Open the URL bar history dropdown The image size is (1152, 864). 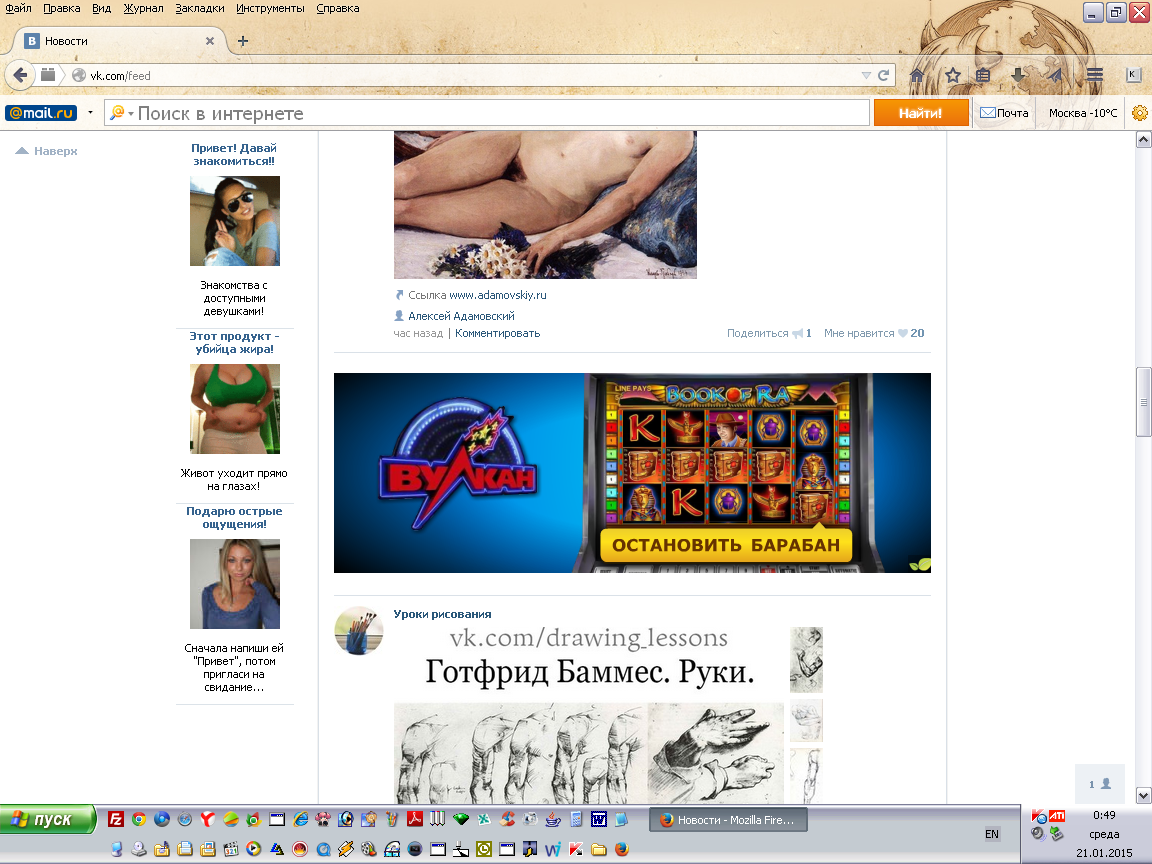click(865, 75)
